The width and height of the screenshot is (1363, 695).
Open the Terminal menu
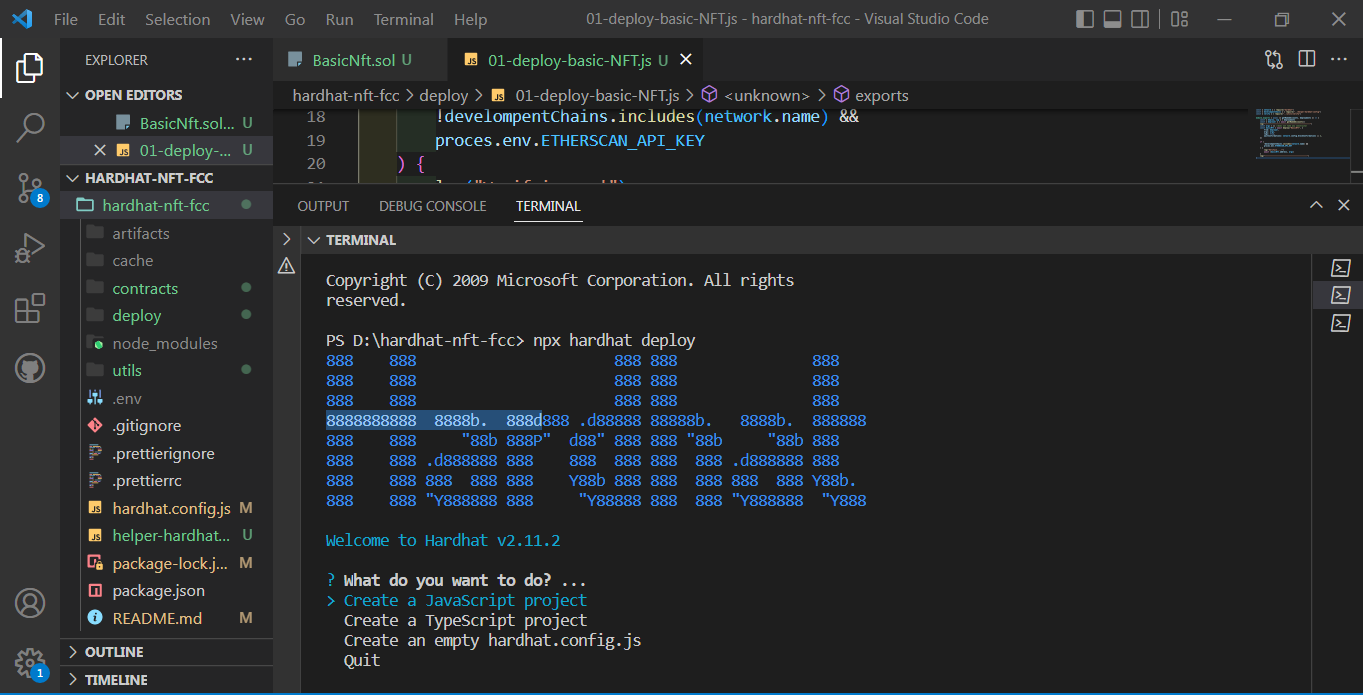point(404,19)
